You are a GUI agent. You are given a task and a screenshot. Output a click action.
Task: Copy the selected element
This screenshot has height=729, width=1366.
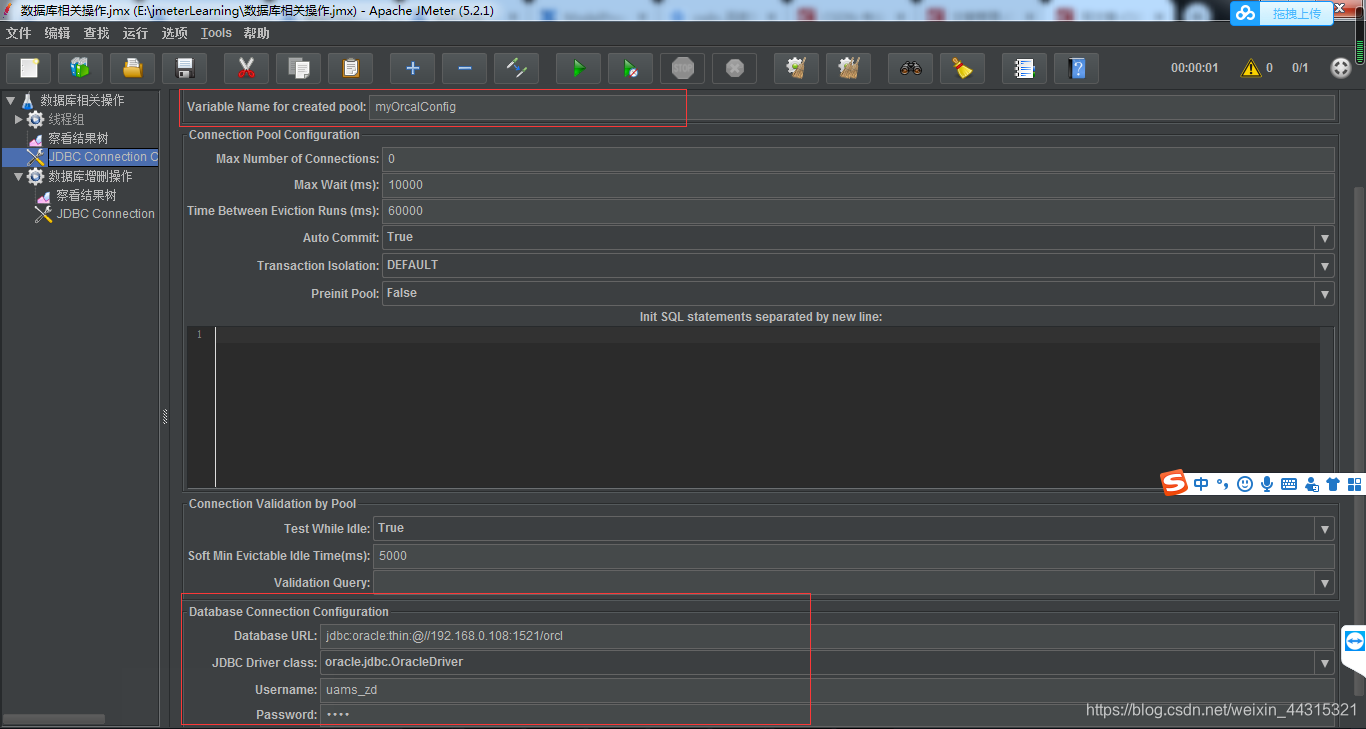299,68
